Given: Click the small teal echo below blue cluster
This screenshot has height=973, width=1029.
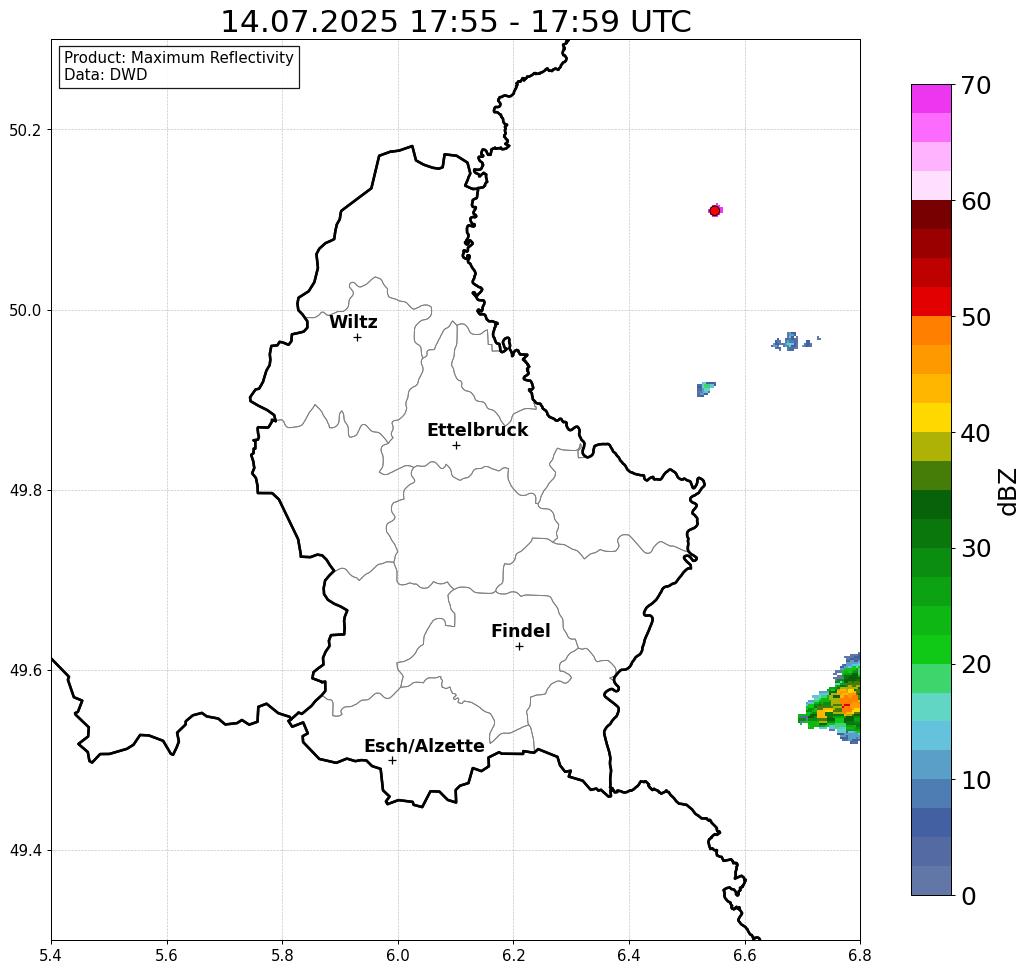Looking at the screenshot, I should click(705, 389).
